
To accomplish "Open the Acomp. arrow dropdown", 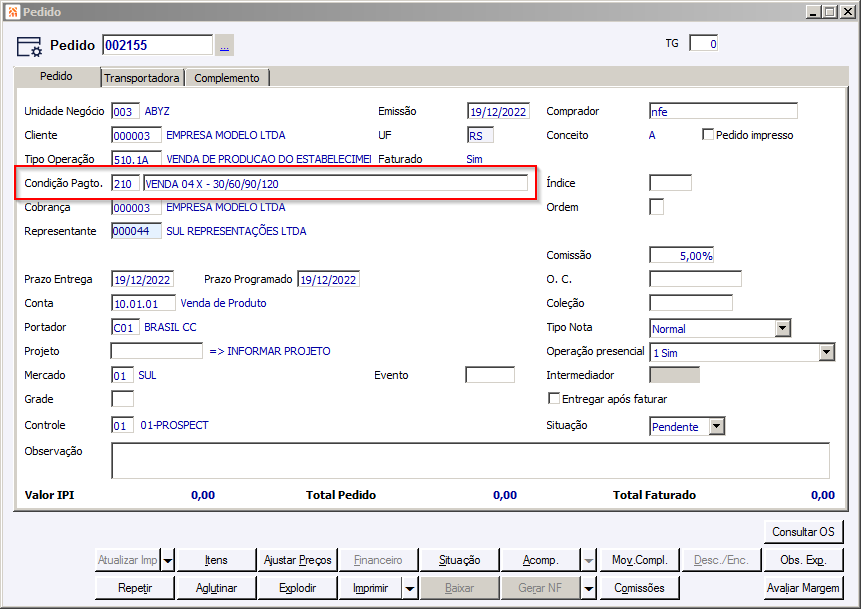I will pos(588,560).
